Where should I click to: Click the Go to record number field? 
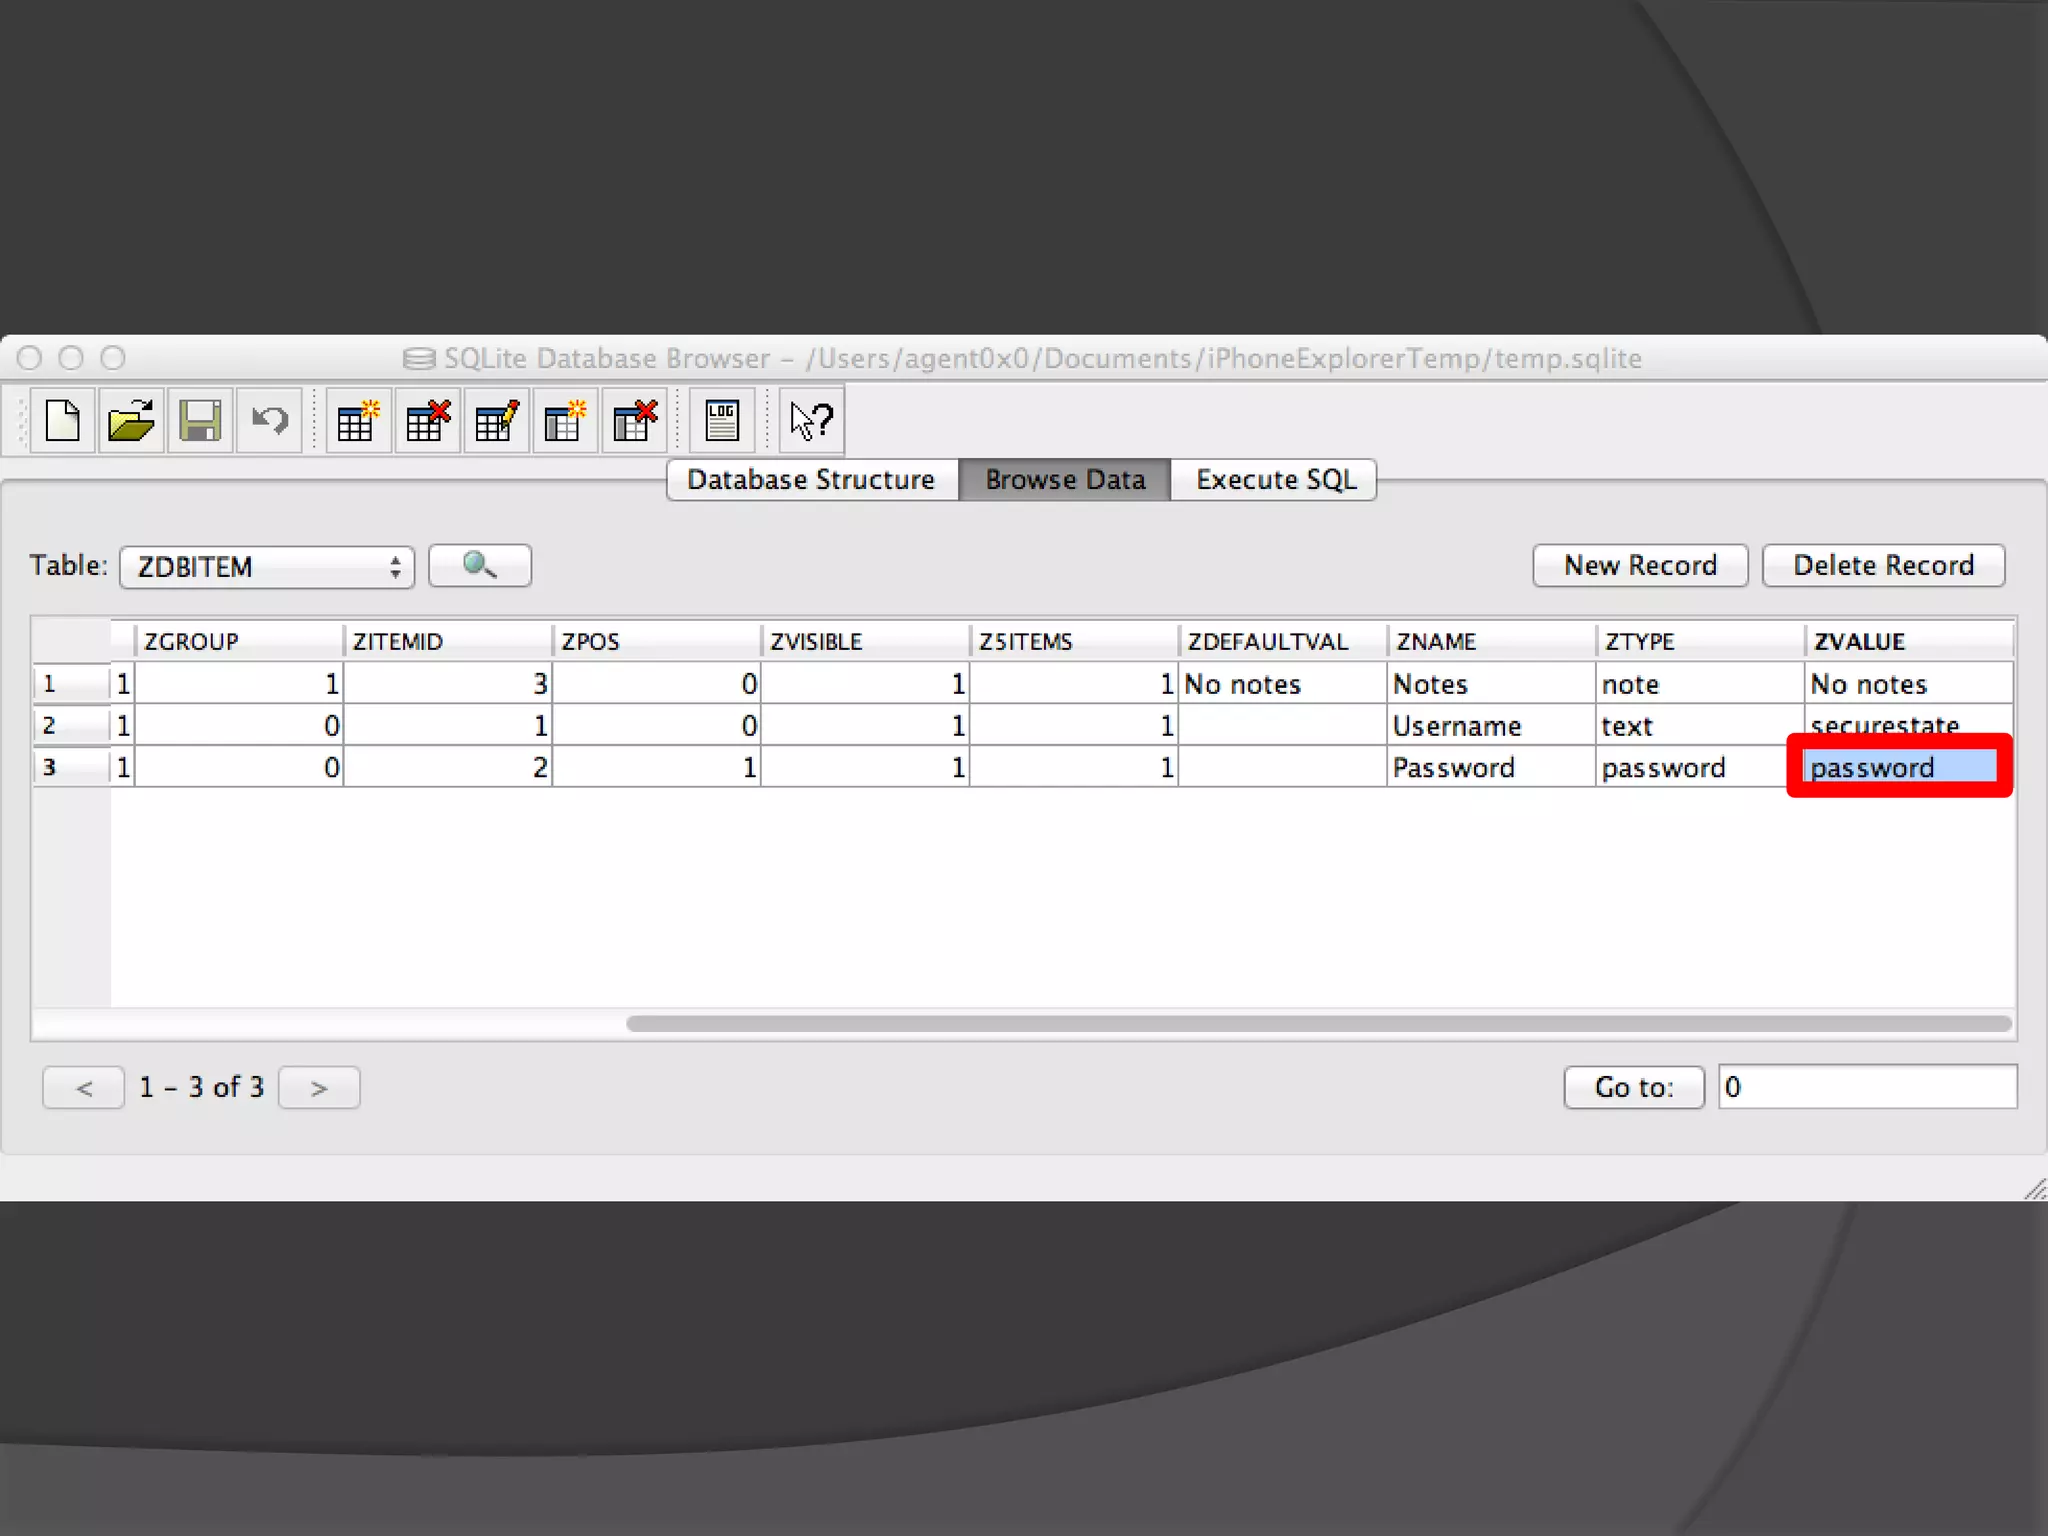pyautogui.click(x=1866, y=1087)
